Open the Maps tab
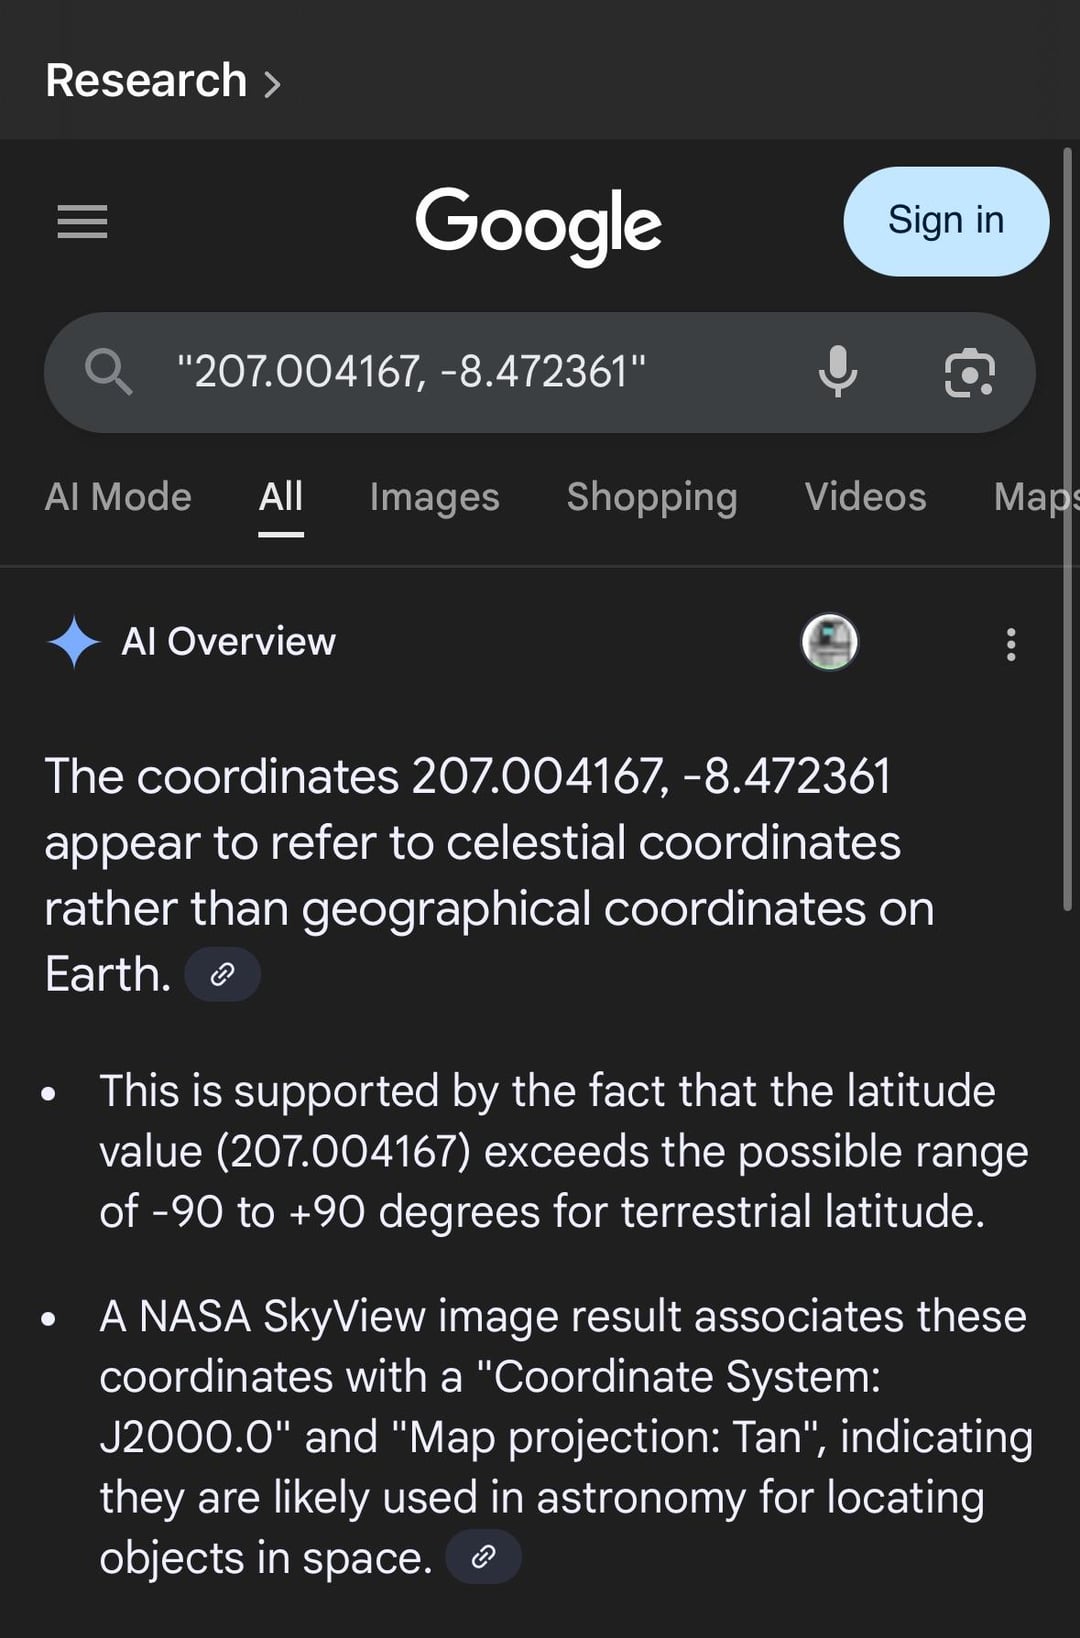The image size is (1080, 1638). (x=1036, y=497)
